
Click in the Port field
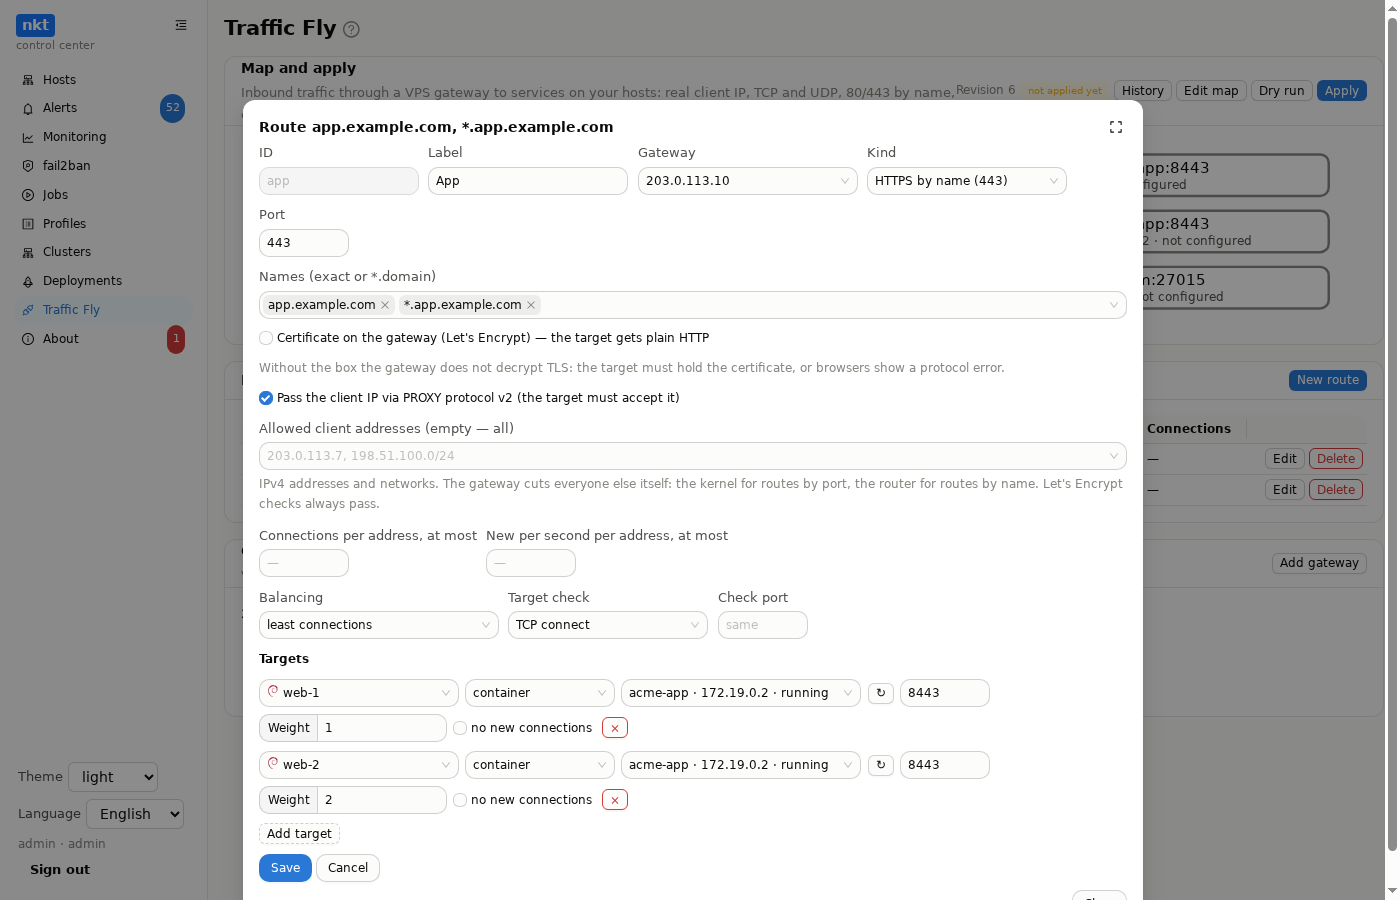click(304, 243)
